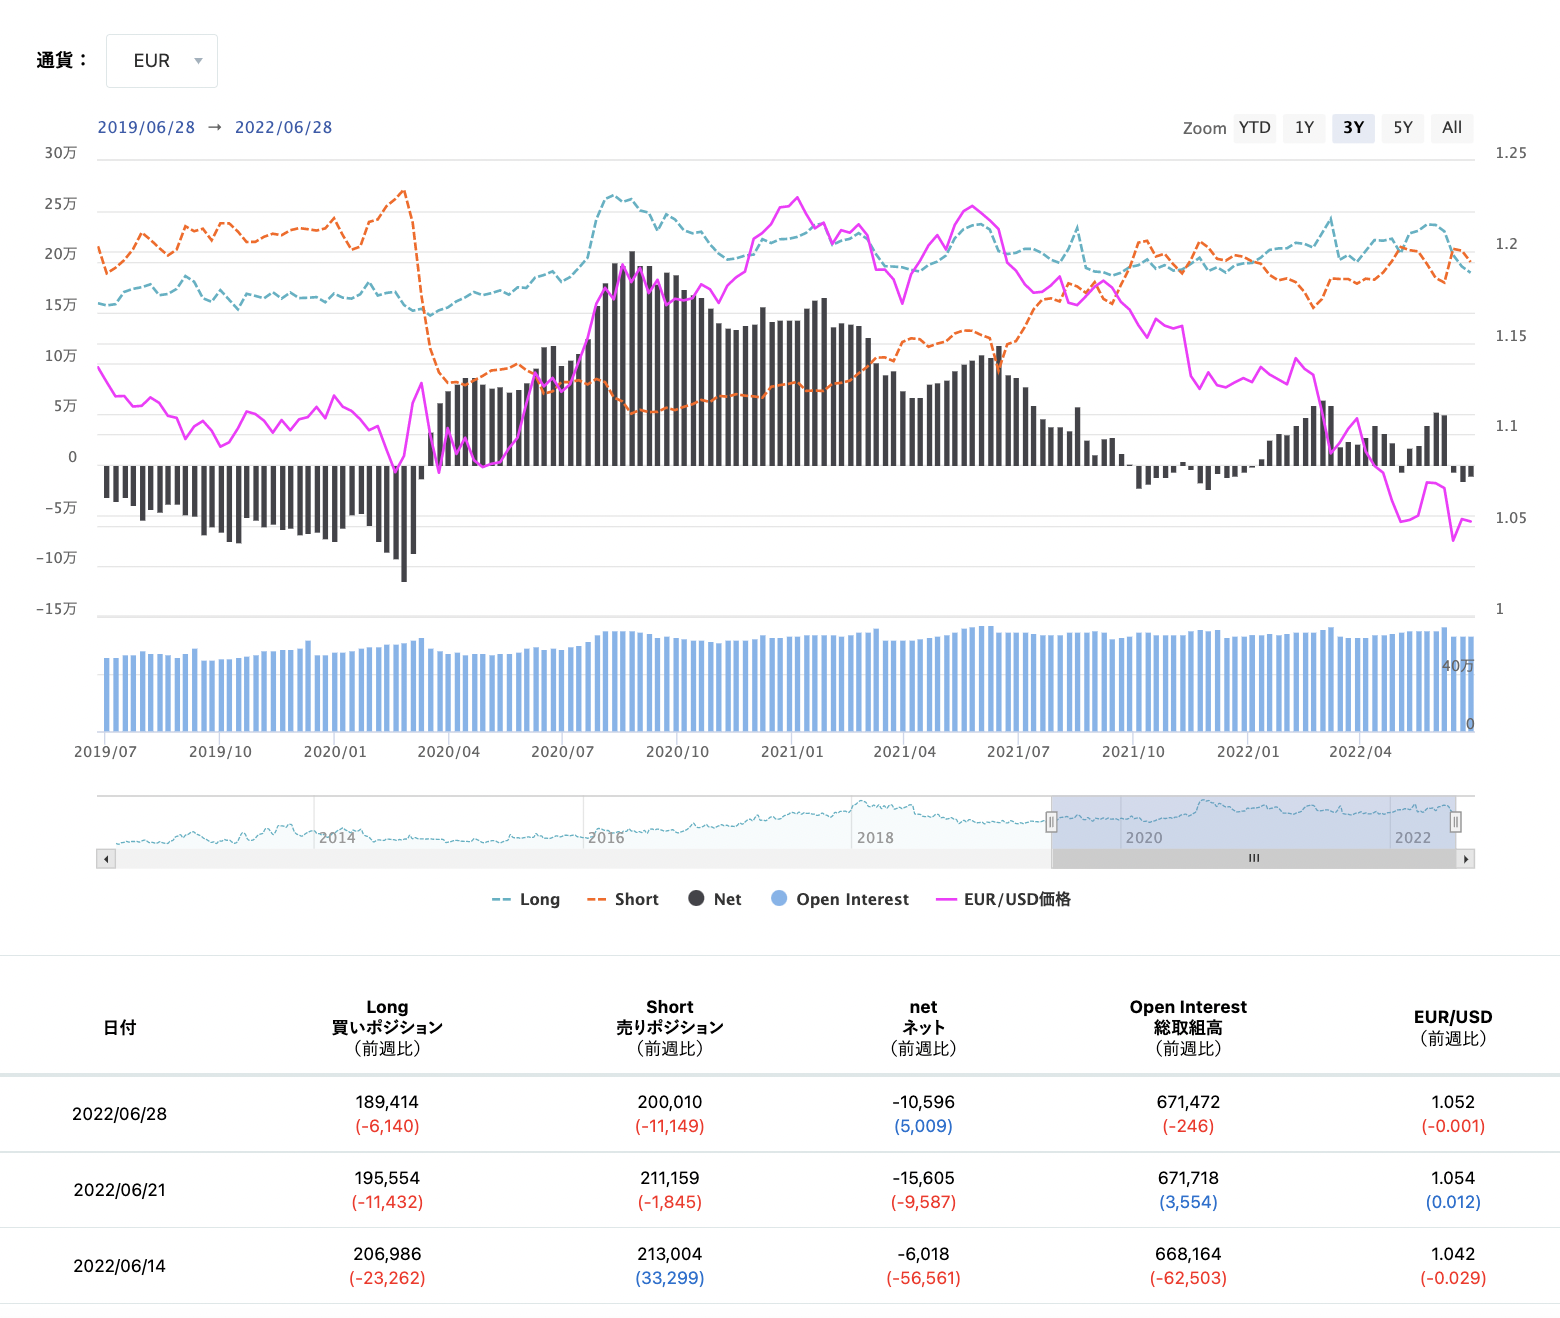Screen dimensions: 1560x1318
Task: Edit the end date 2022/06/28
Action: coord(283,128)
